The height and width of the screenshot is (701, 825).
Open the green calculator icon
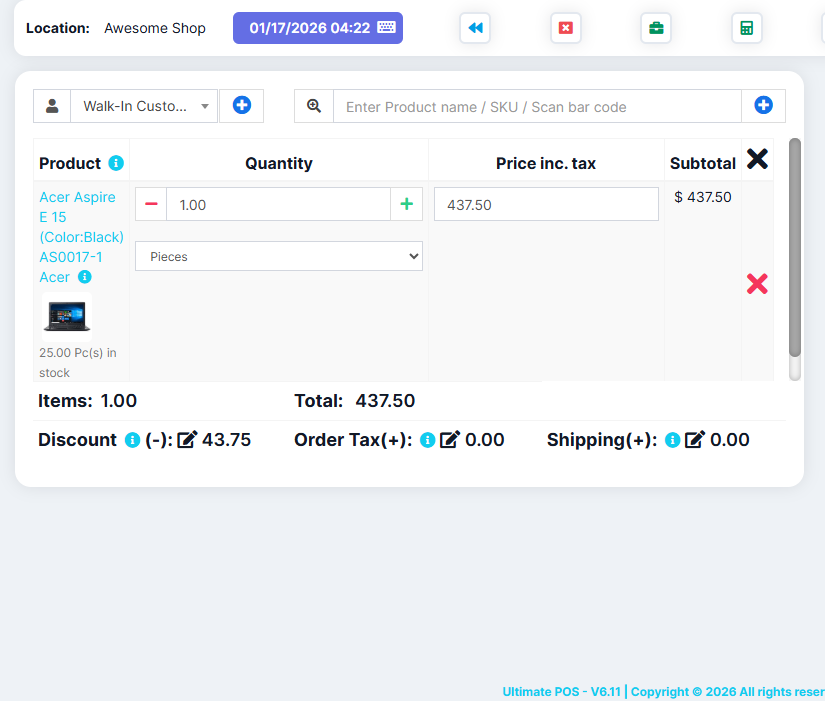click(746, 28)
